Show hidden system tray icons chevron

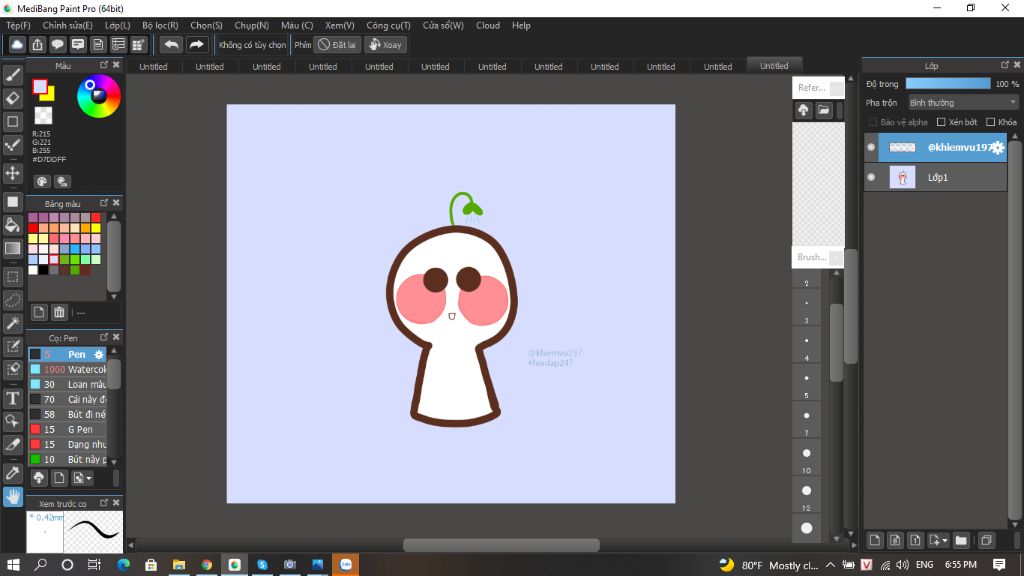(x=830, y=565)
